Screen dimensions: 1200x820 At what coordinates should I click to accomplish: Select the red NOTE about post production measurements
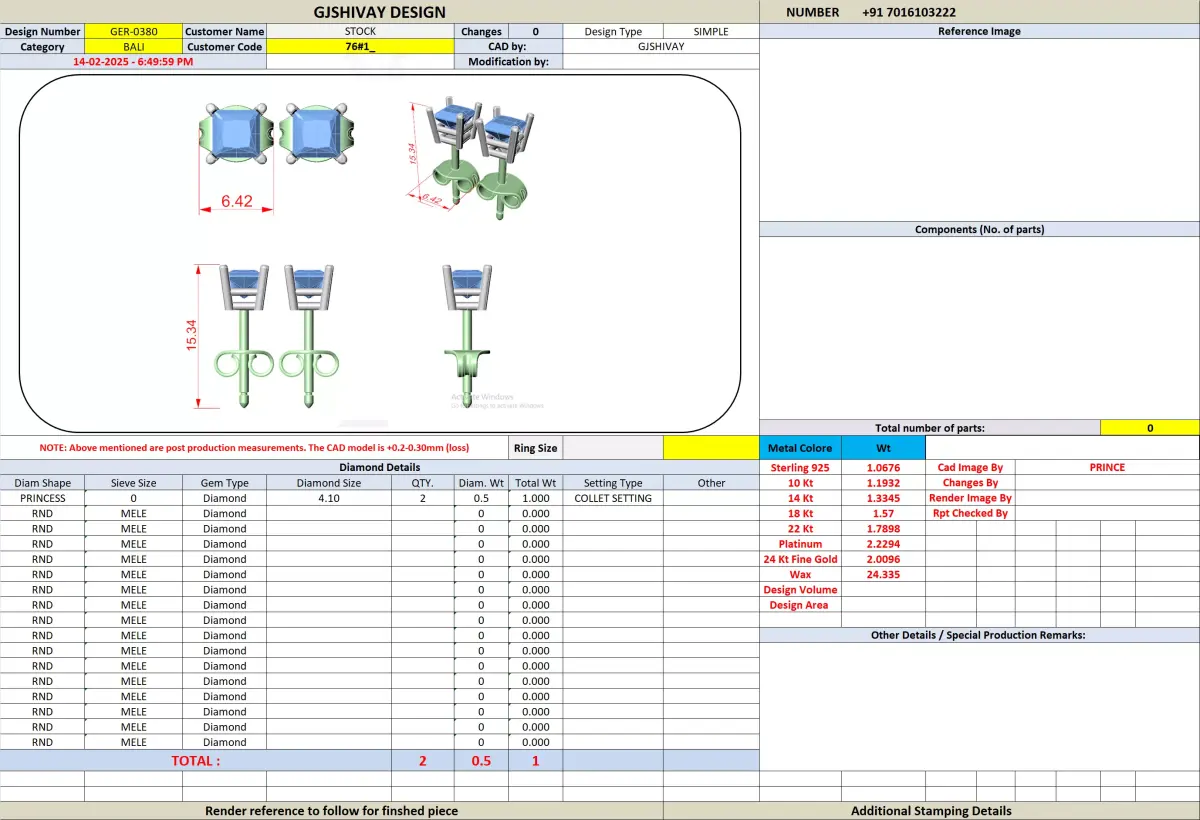[254, 448]
